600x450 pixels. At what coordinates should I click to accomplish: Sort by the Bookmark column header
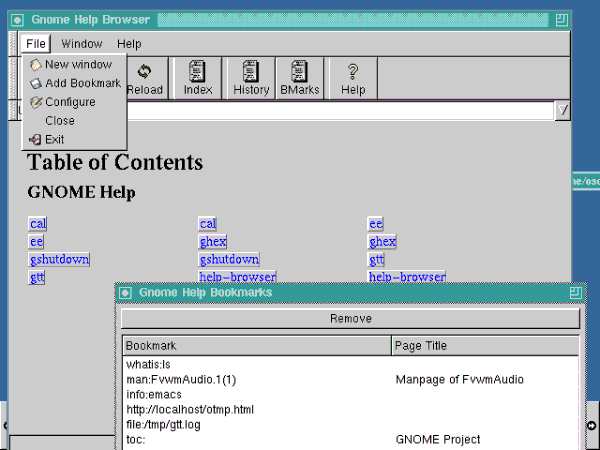256,346
